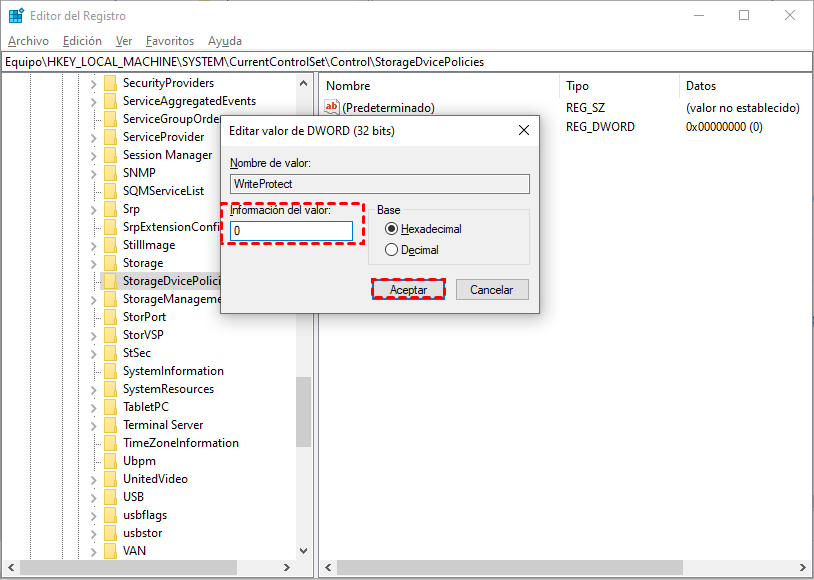Click the values pane horizontal scrollbar thumb
The image size is (814, 580).
click(x=510, y=568)
